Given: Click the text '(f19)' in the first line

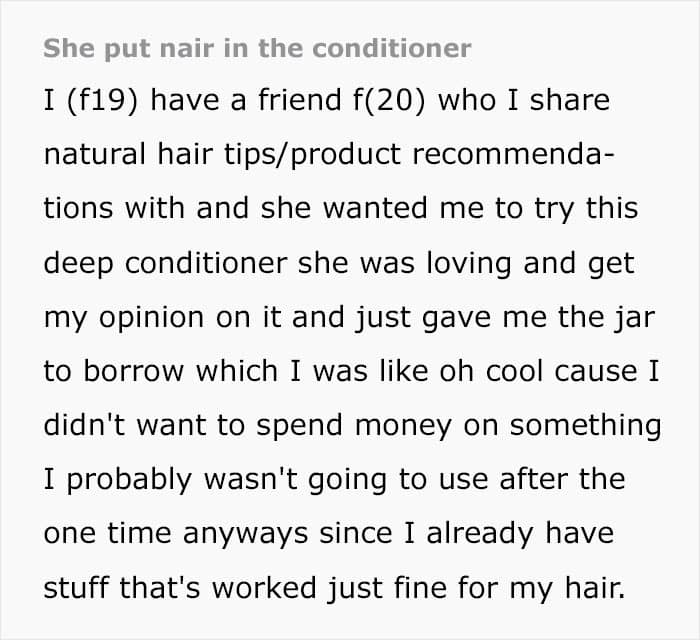Looking at the screenshot, I should click(100, 102).
